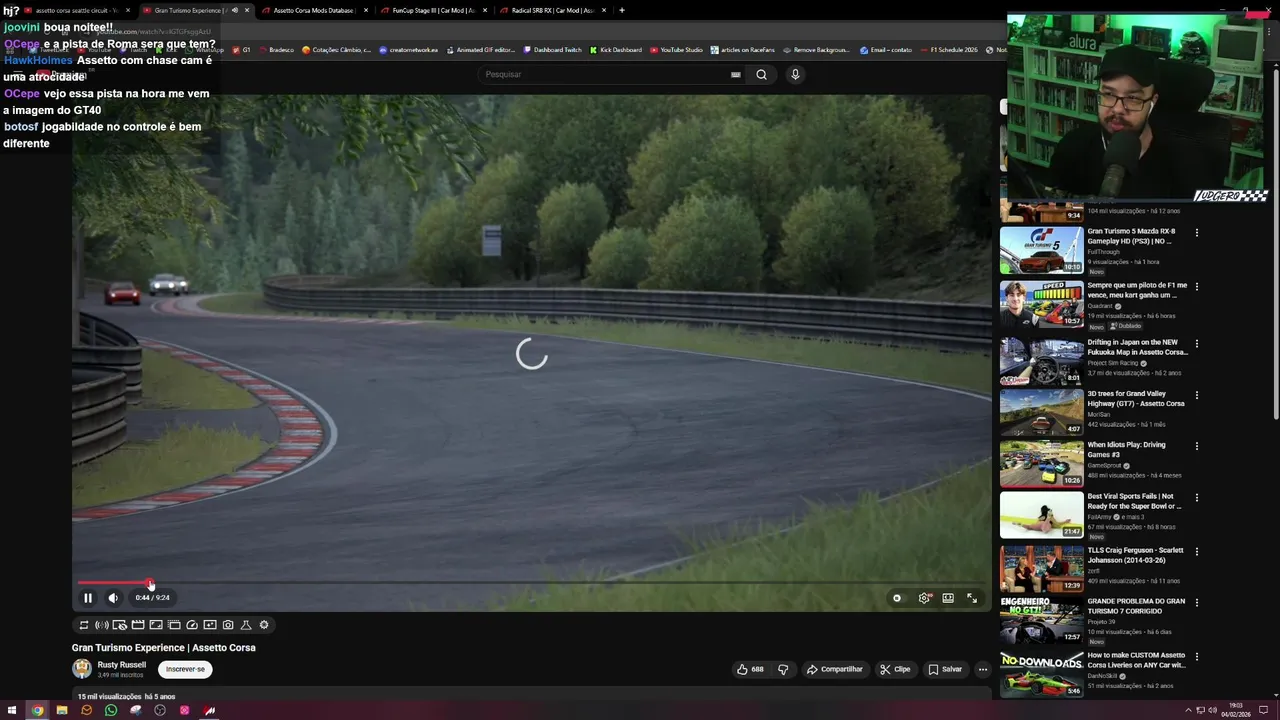Viewport: 1280px width, 720px height.
Task: Open the 'Assetto Corsa Mods Database' tab
Action: pyautogui.click(x=314, y=10)
